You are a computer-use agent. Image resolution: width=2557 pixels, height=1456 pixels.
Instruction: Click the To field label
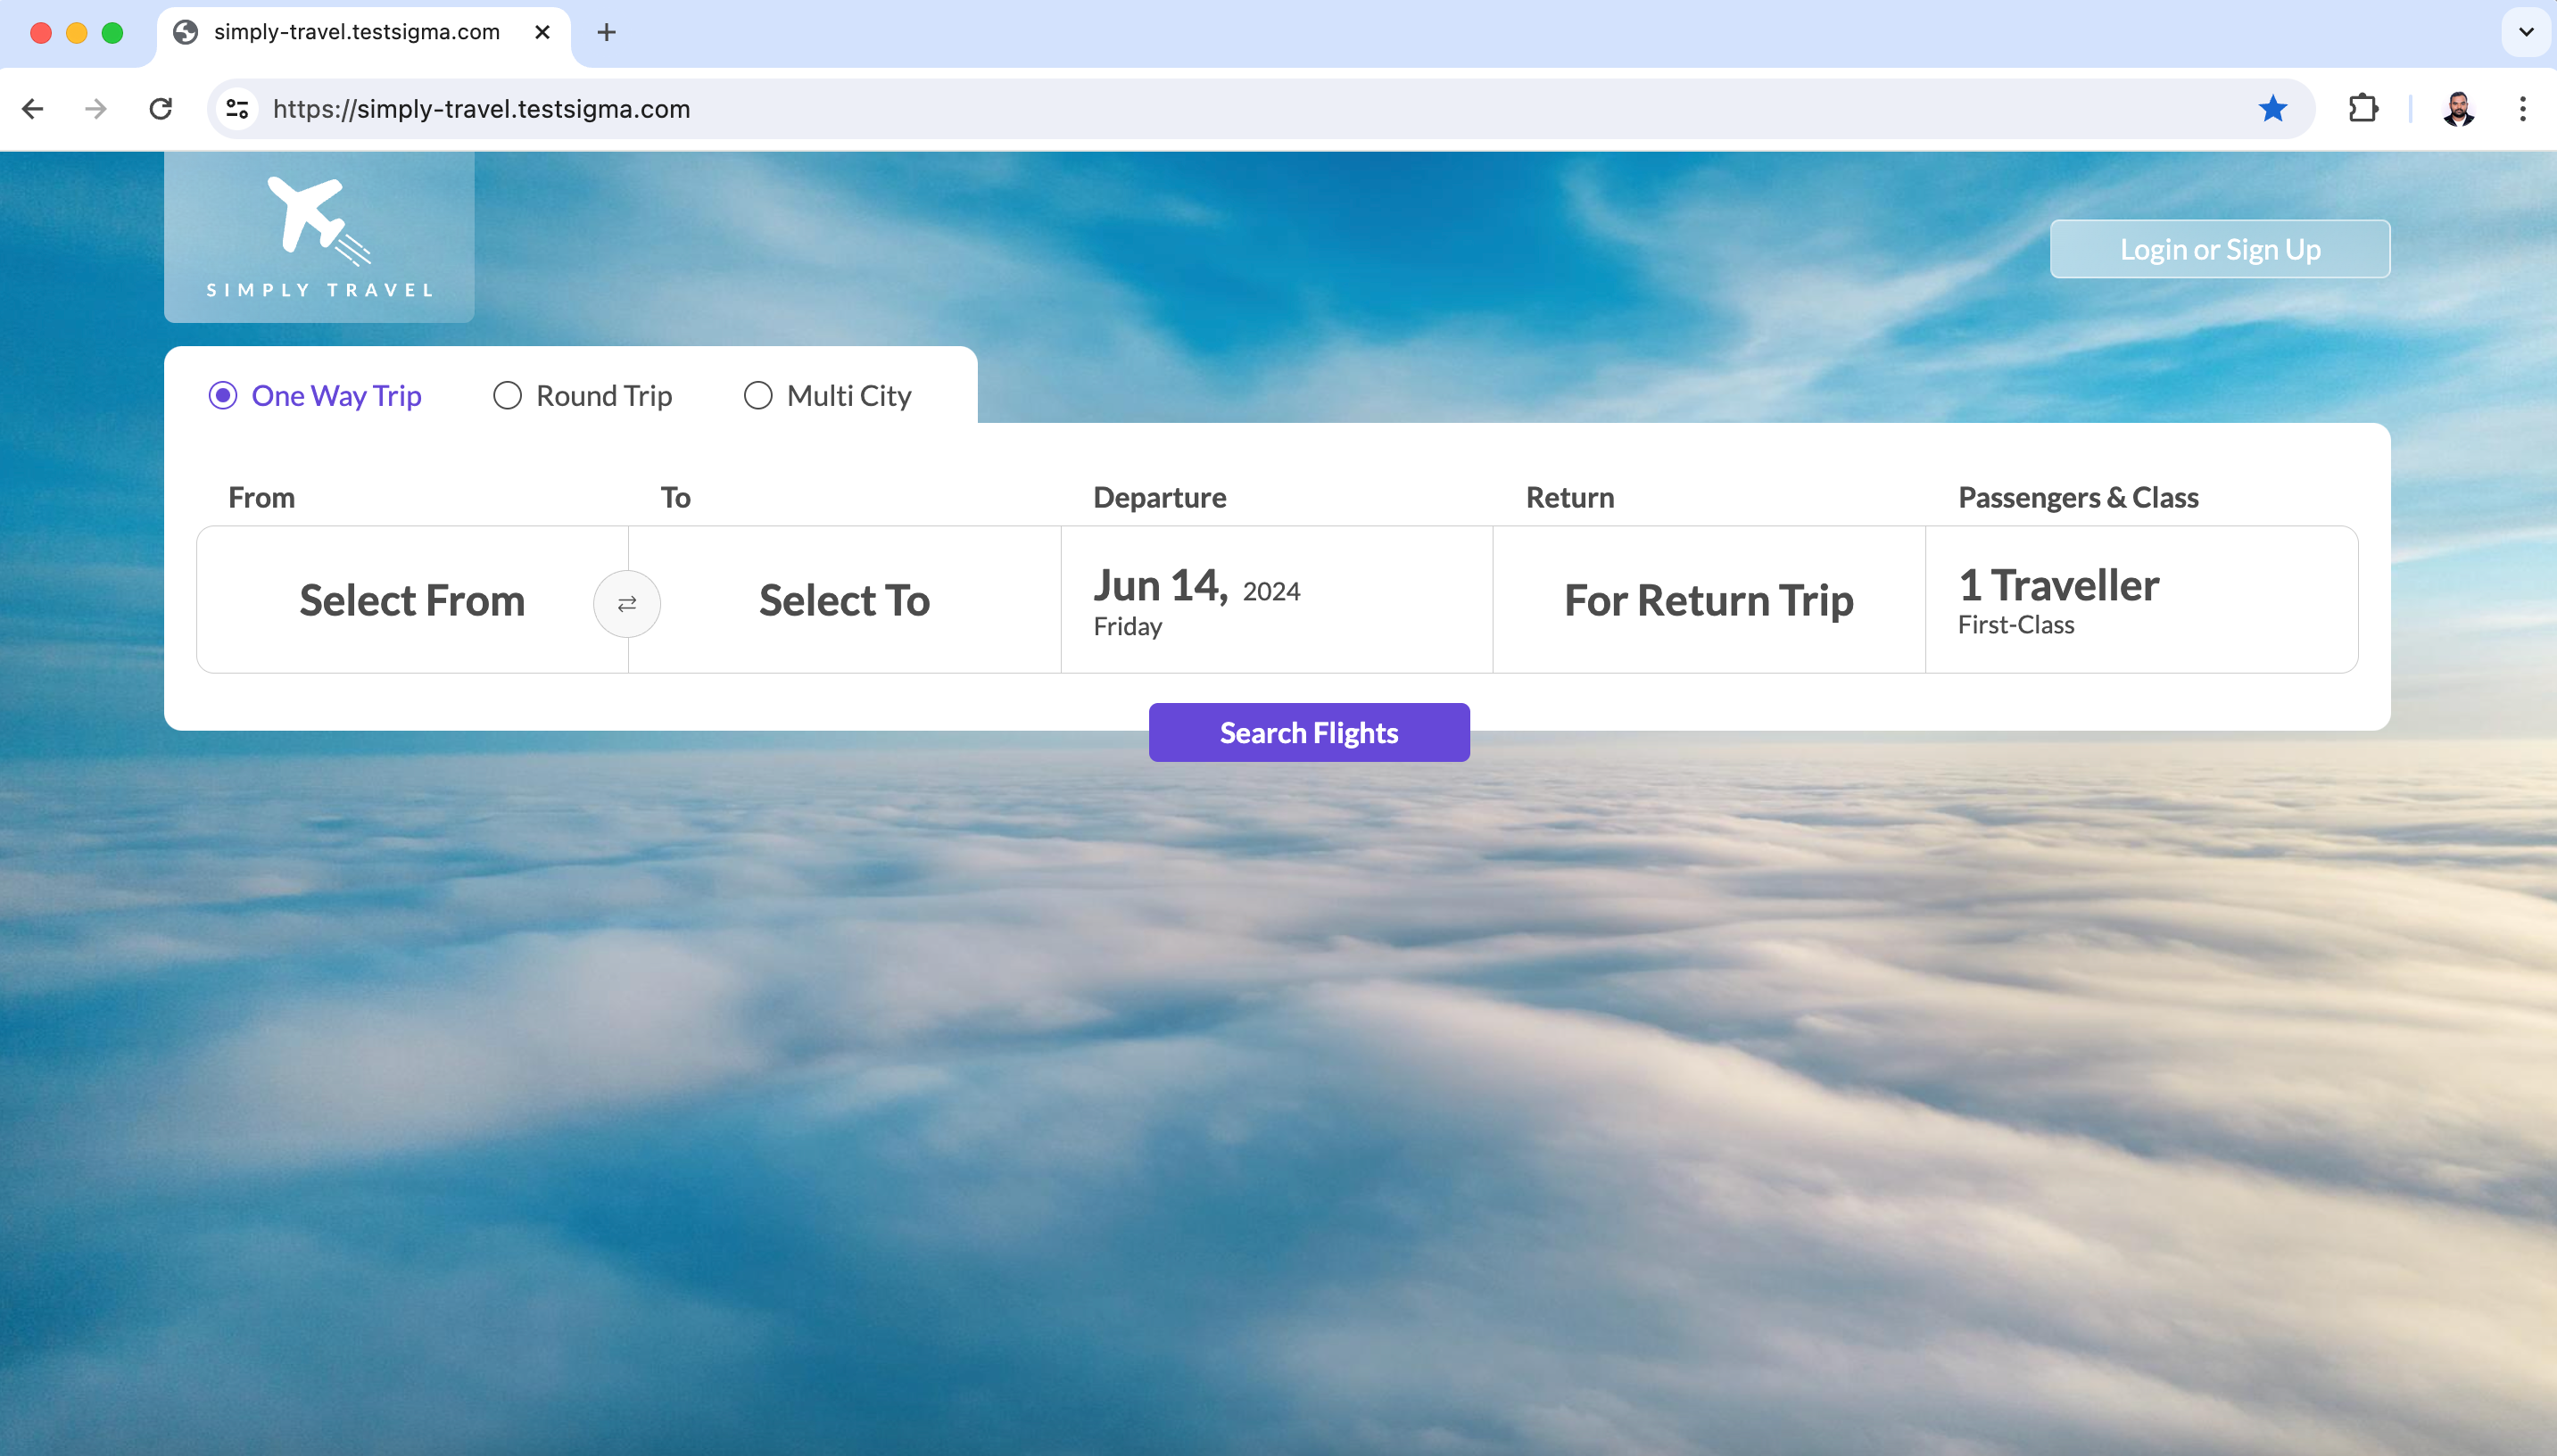(x=676, y=498)
